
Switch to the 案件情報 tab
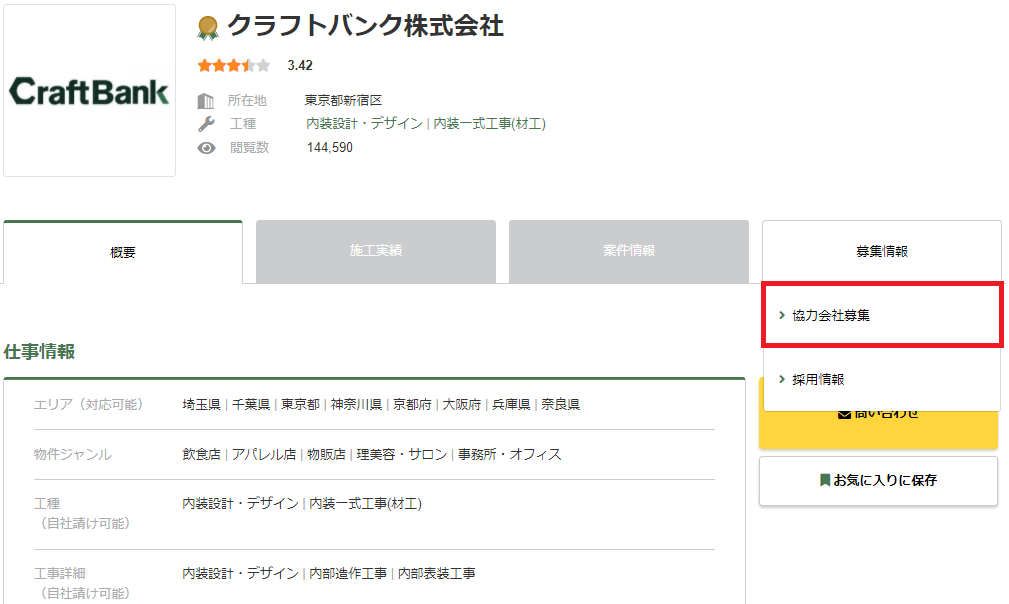628,252
